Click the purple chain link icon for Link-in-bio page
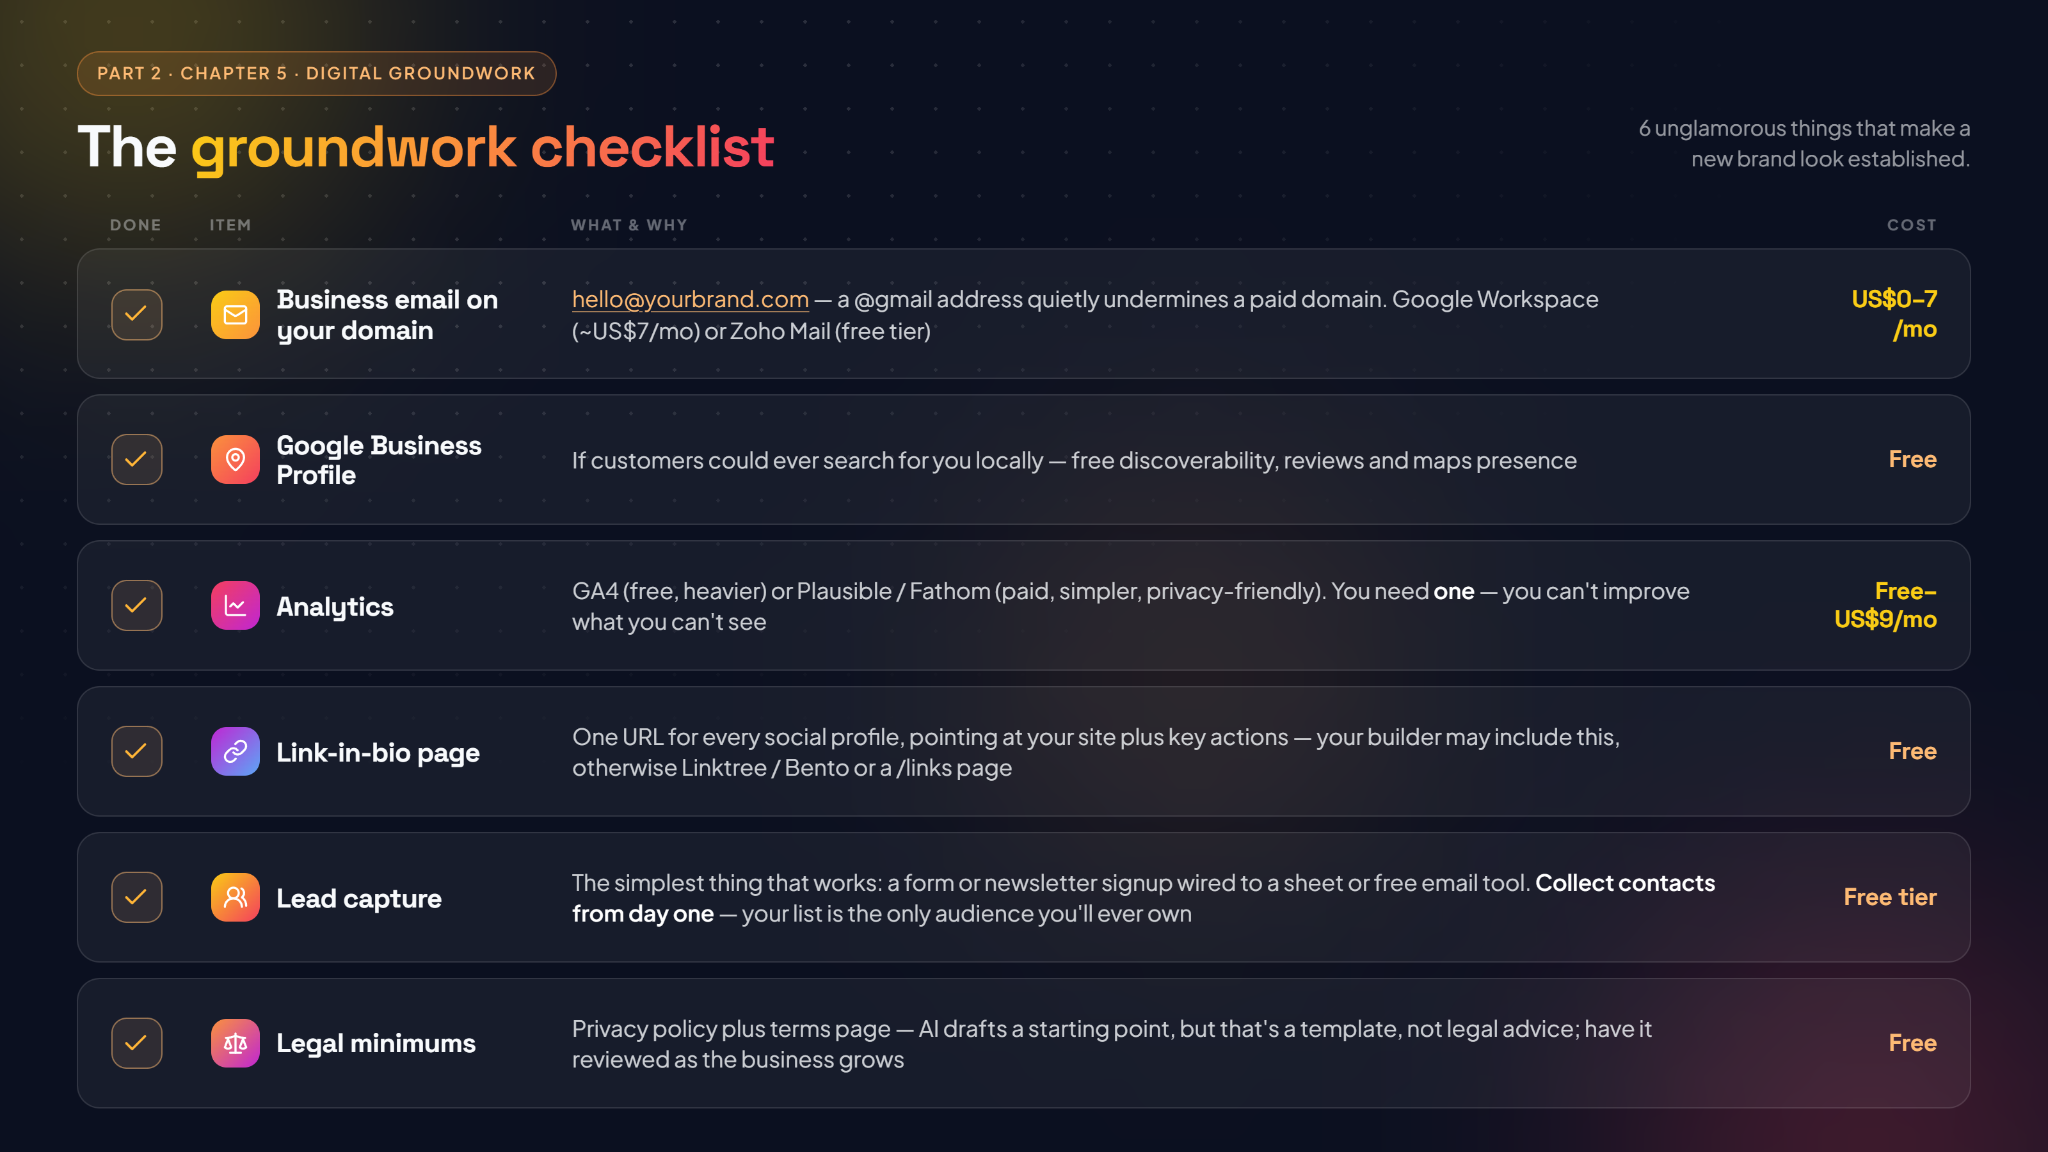The image size is (2048, 1152). [x=235, y=752]
